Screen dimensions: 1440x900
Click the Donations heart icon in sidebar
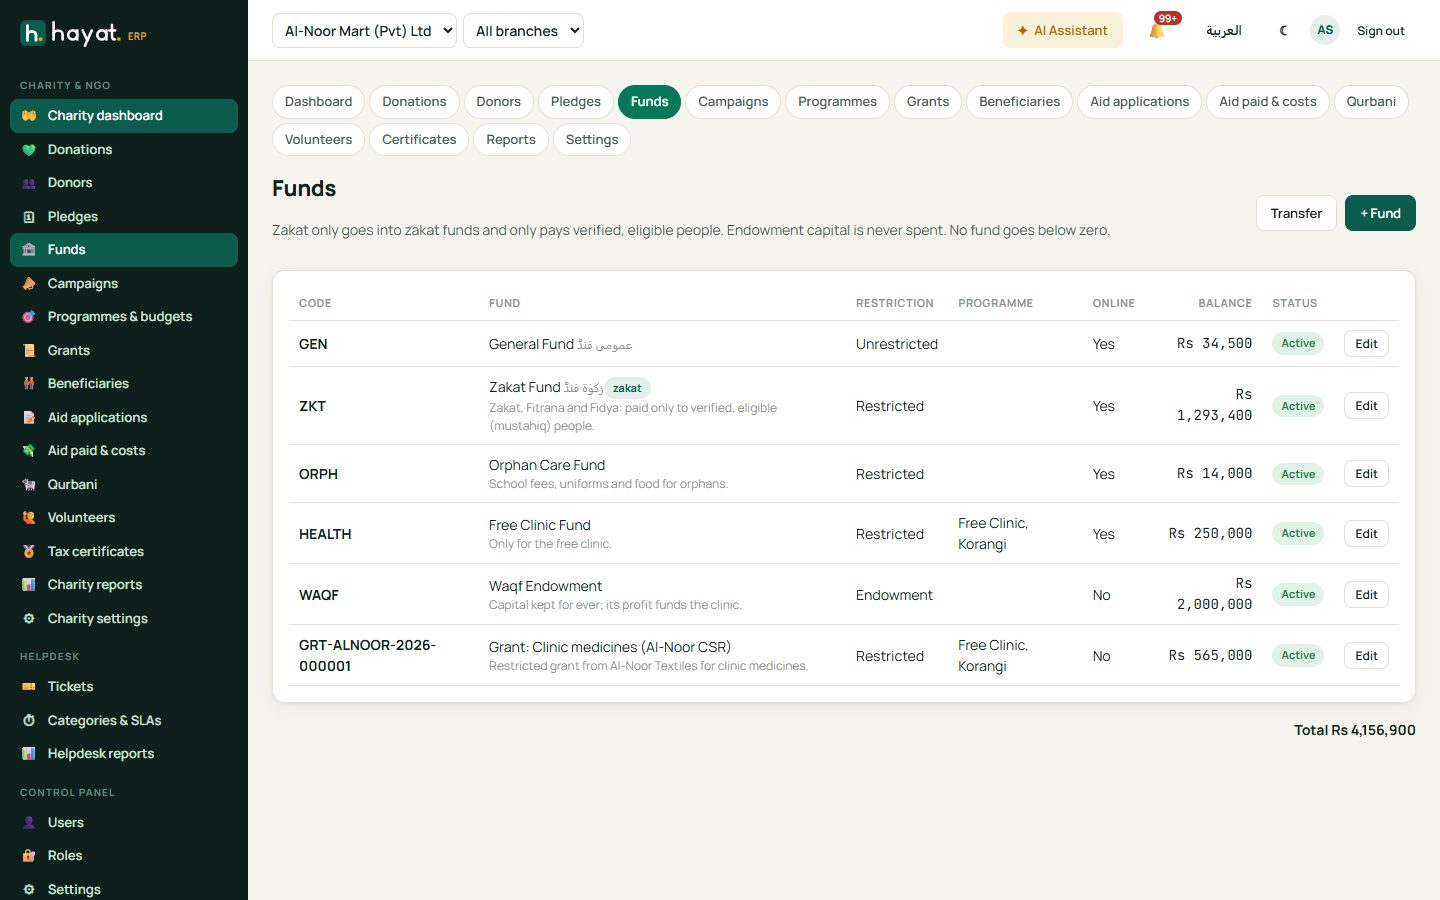tap(29, 150)
